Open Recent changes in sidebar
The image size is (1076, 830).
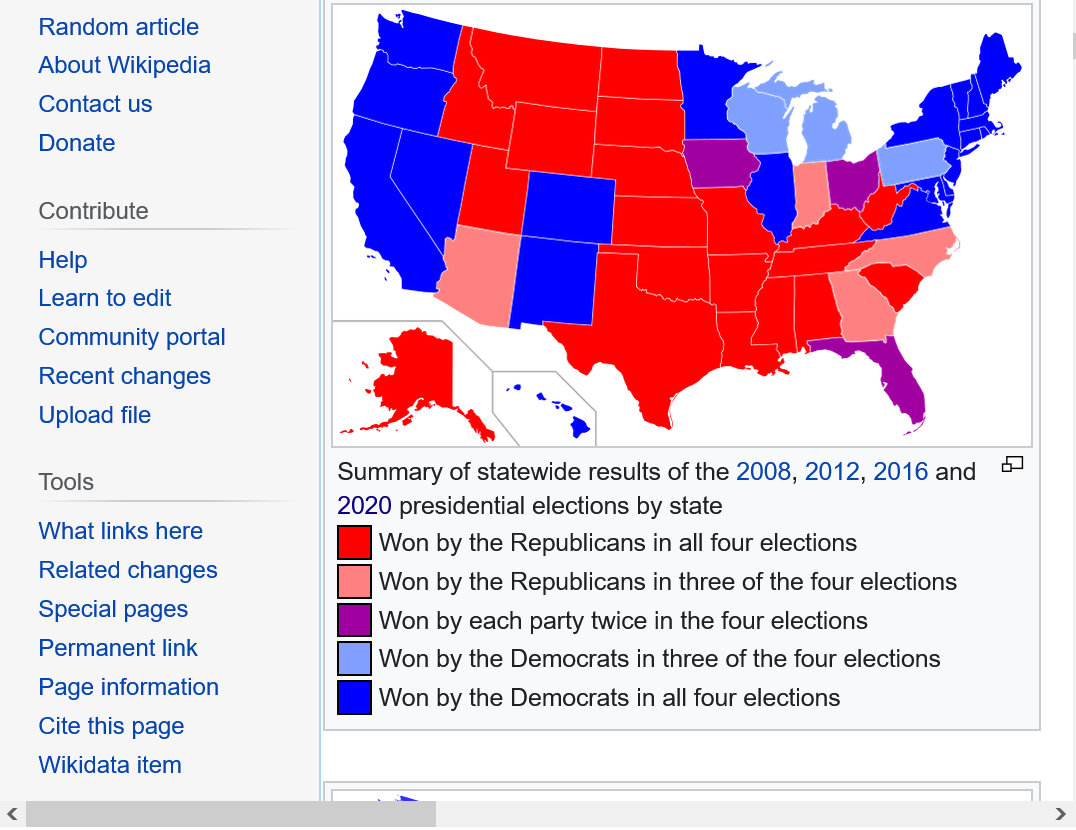click(124, 376)
